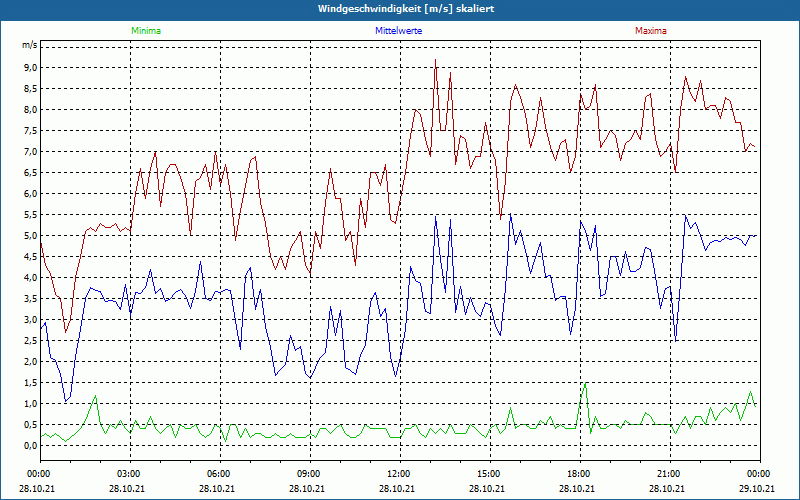This screenshot has height=500, width=800.
Task: Click the 9,0 y-axis value
Action: coord(30,68)
